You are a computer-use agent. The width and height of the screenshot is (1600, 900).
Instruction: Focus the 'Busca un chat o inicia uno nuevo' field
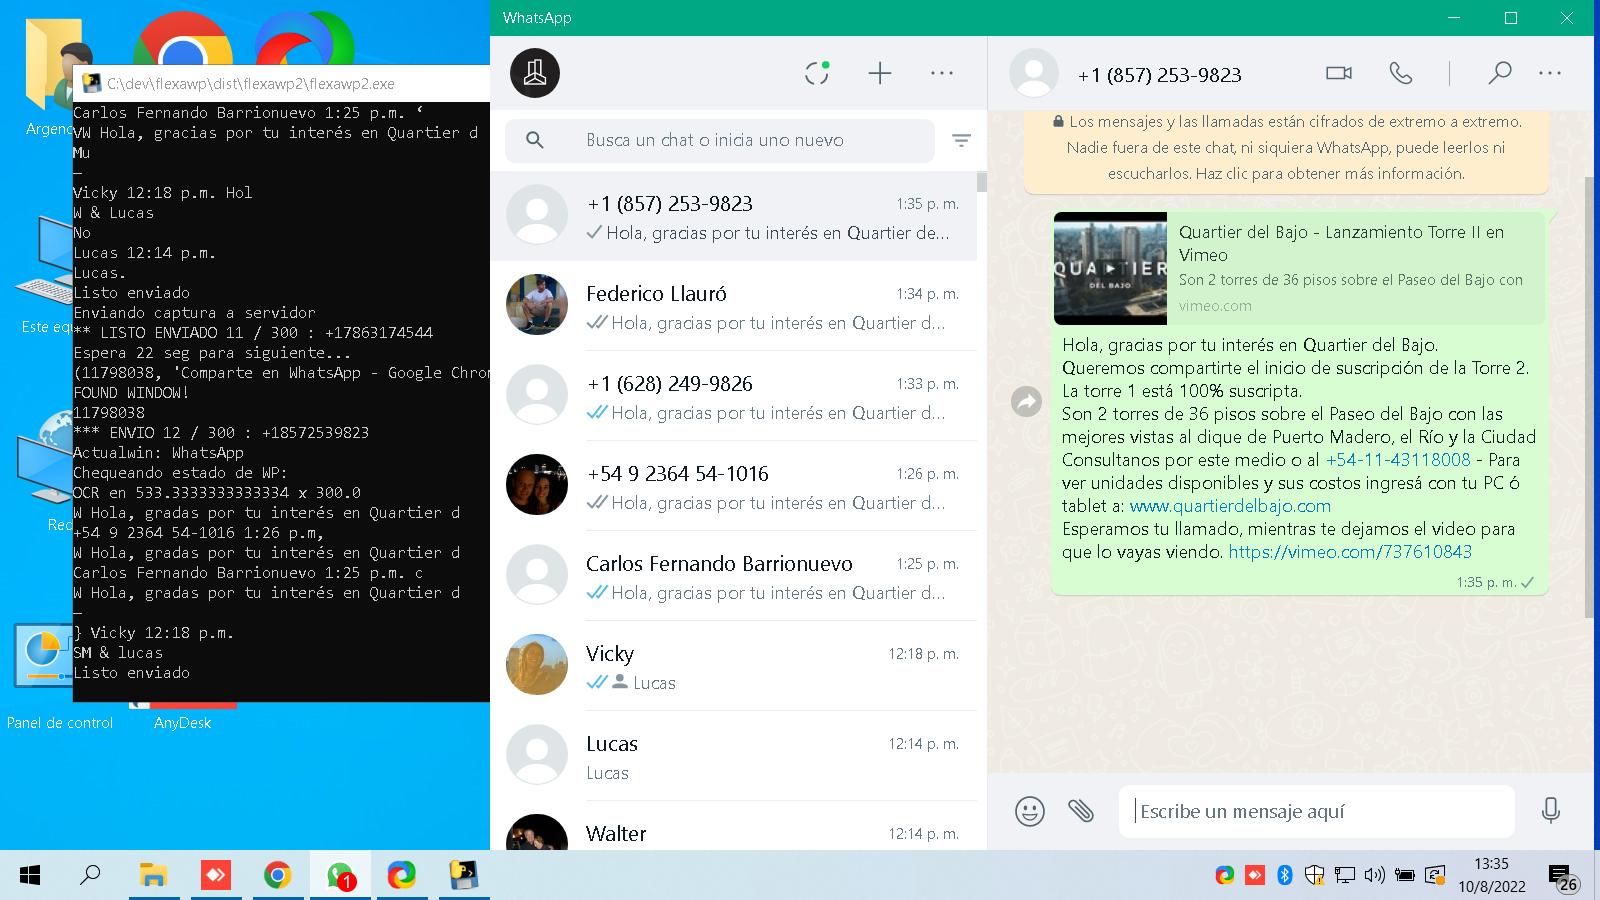pos(720,141)
